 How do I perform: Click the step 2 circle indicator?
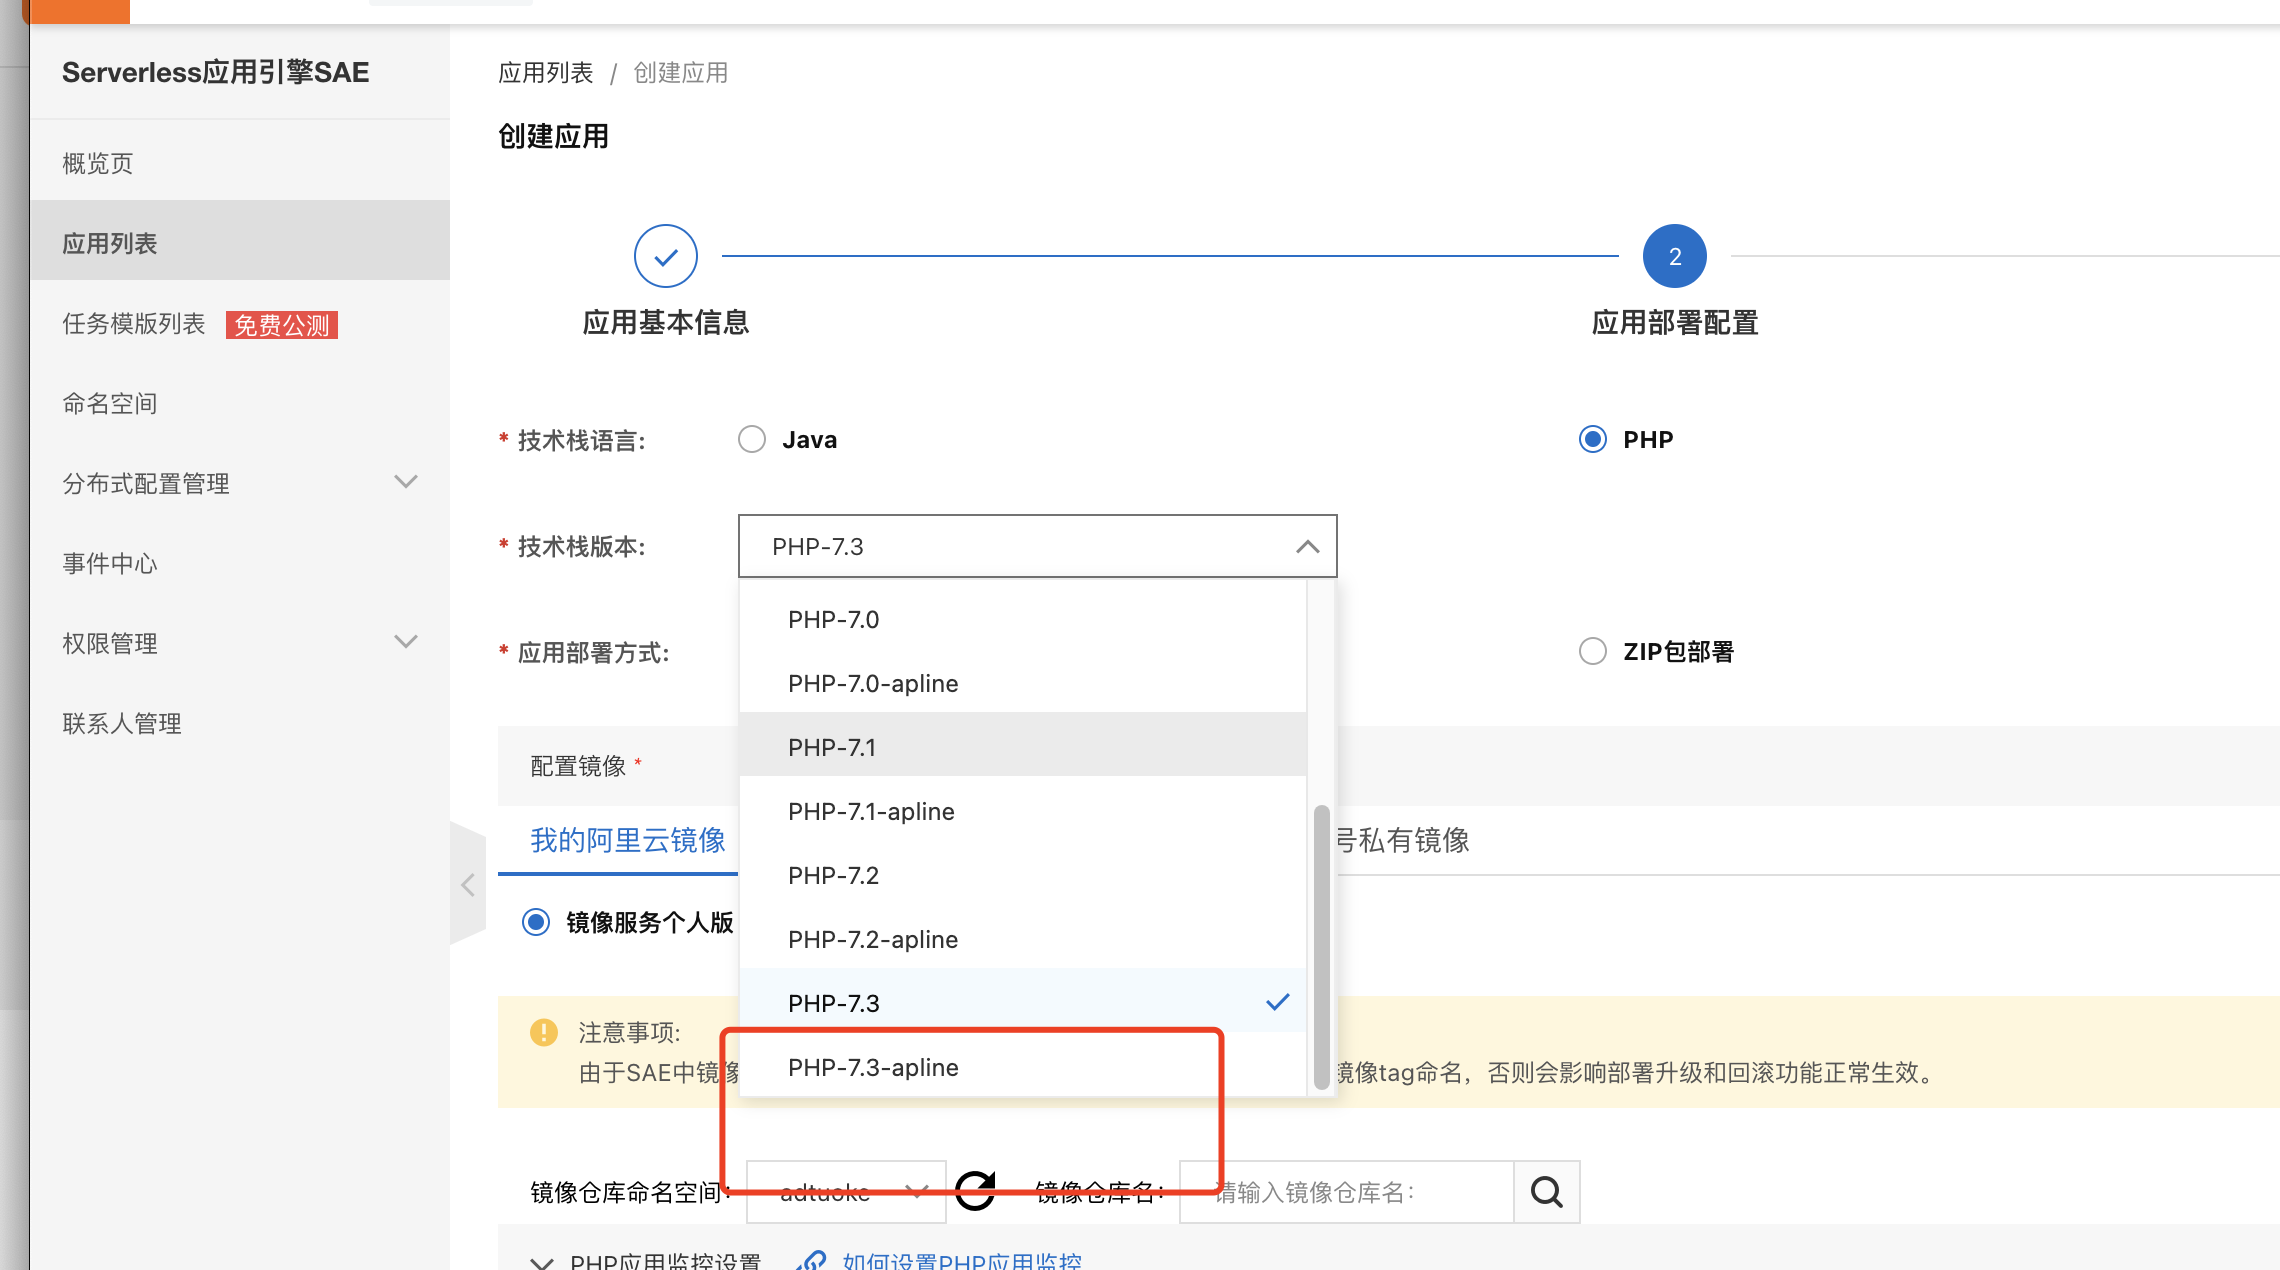click(1675, 256)
